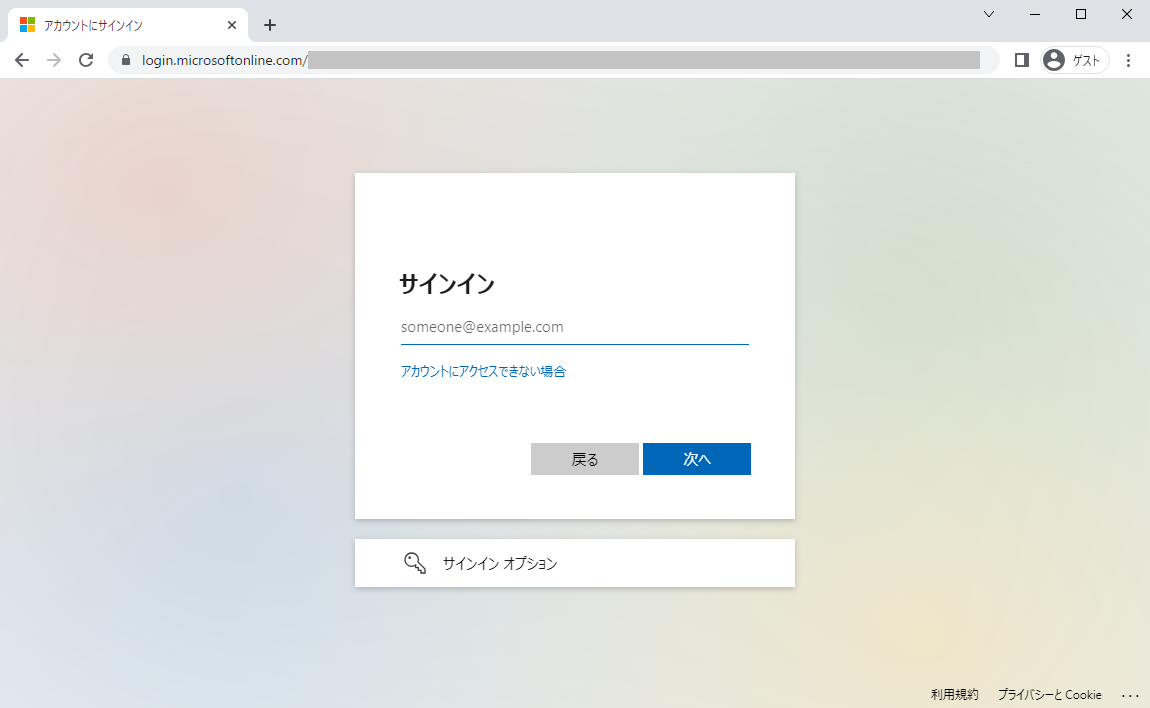Open the Chrome three-dot menu

1129,60
